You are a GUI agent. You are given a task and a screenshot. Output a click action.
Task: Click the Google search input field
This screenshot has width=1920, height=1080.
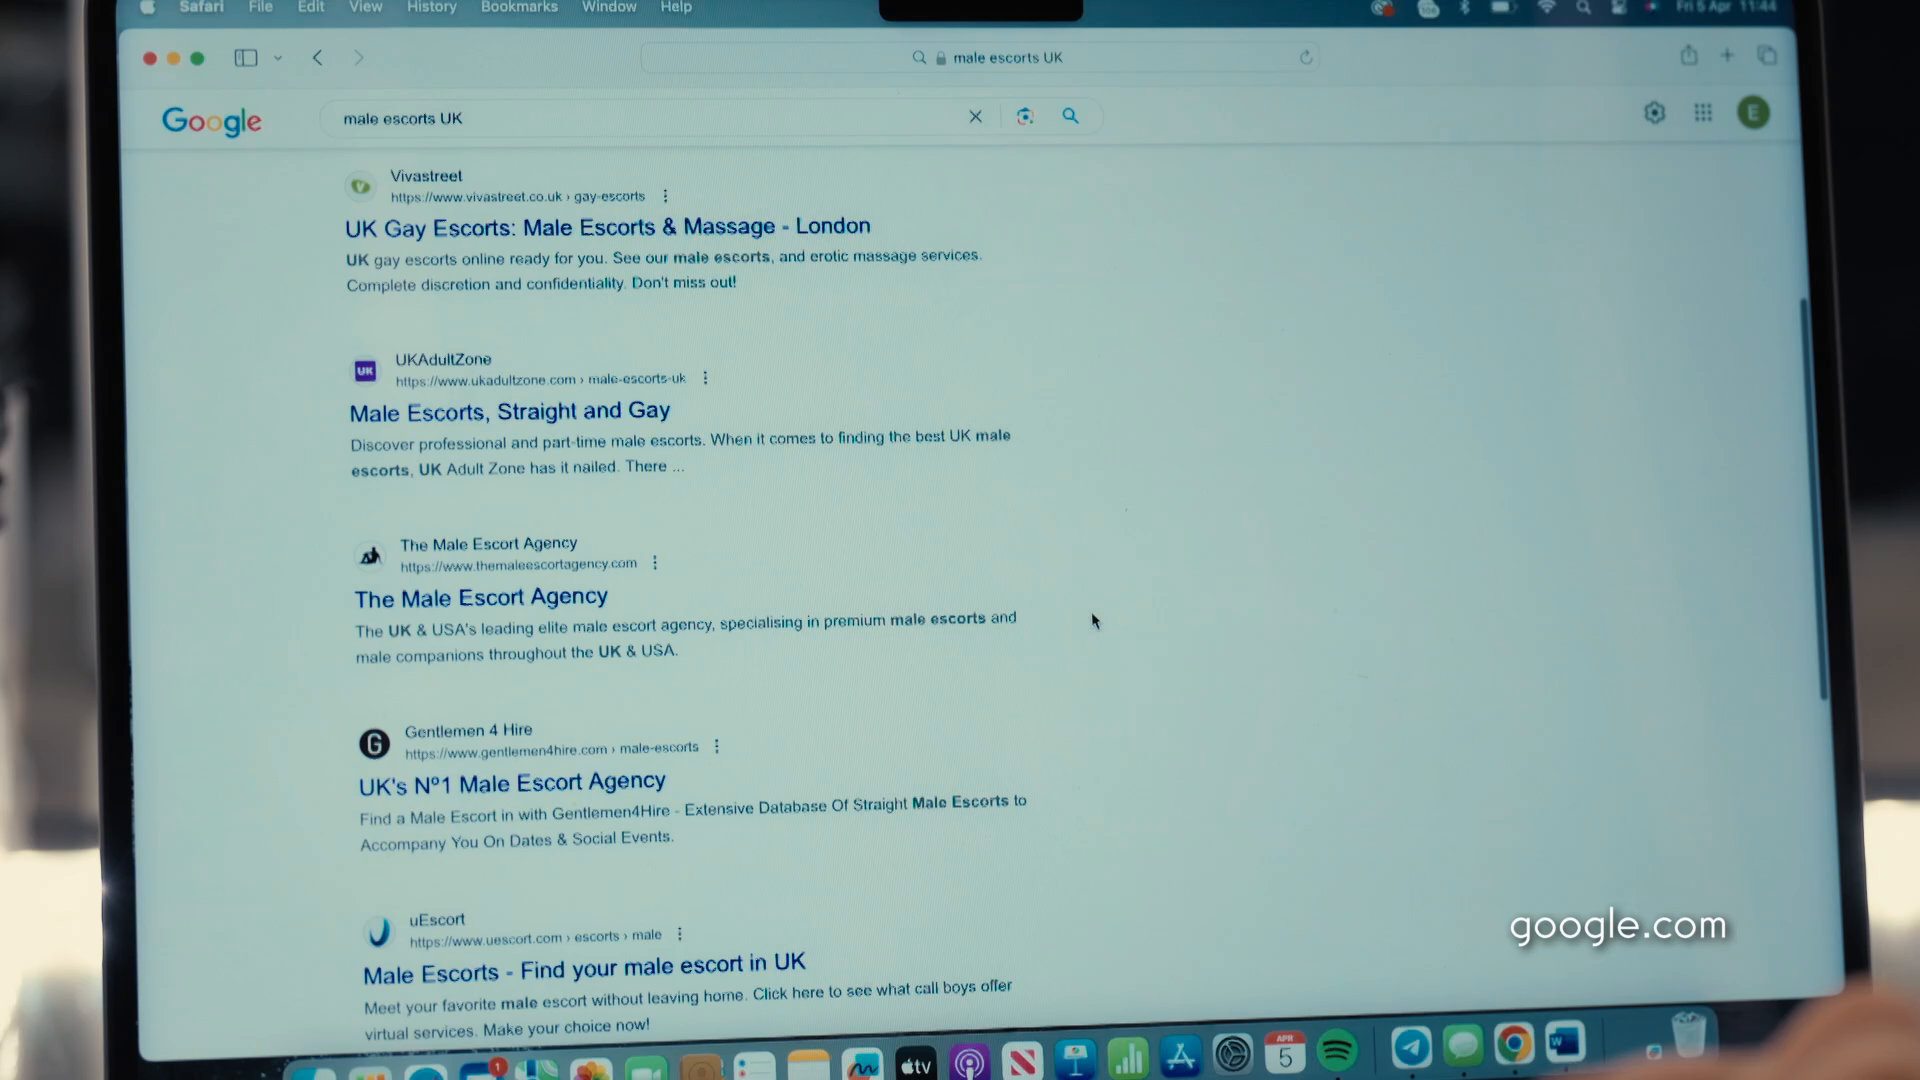coord(640,118)
